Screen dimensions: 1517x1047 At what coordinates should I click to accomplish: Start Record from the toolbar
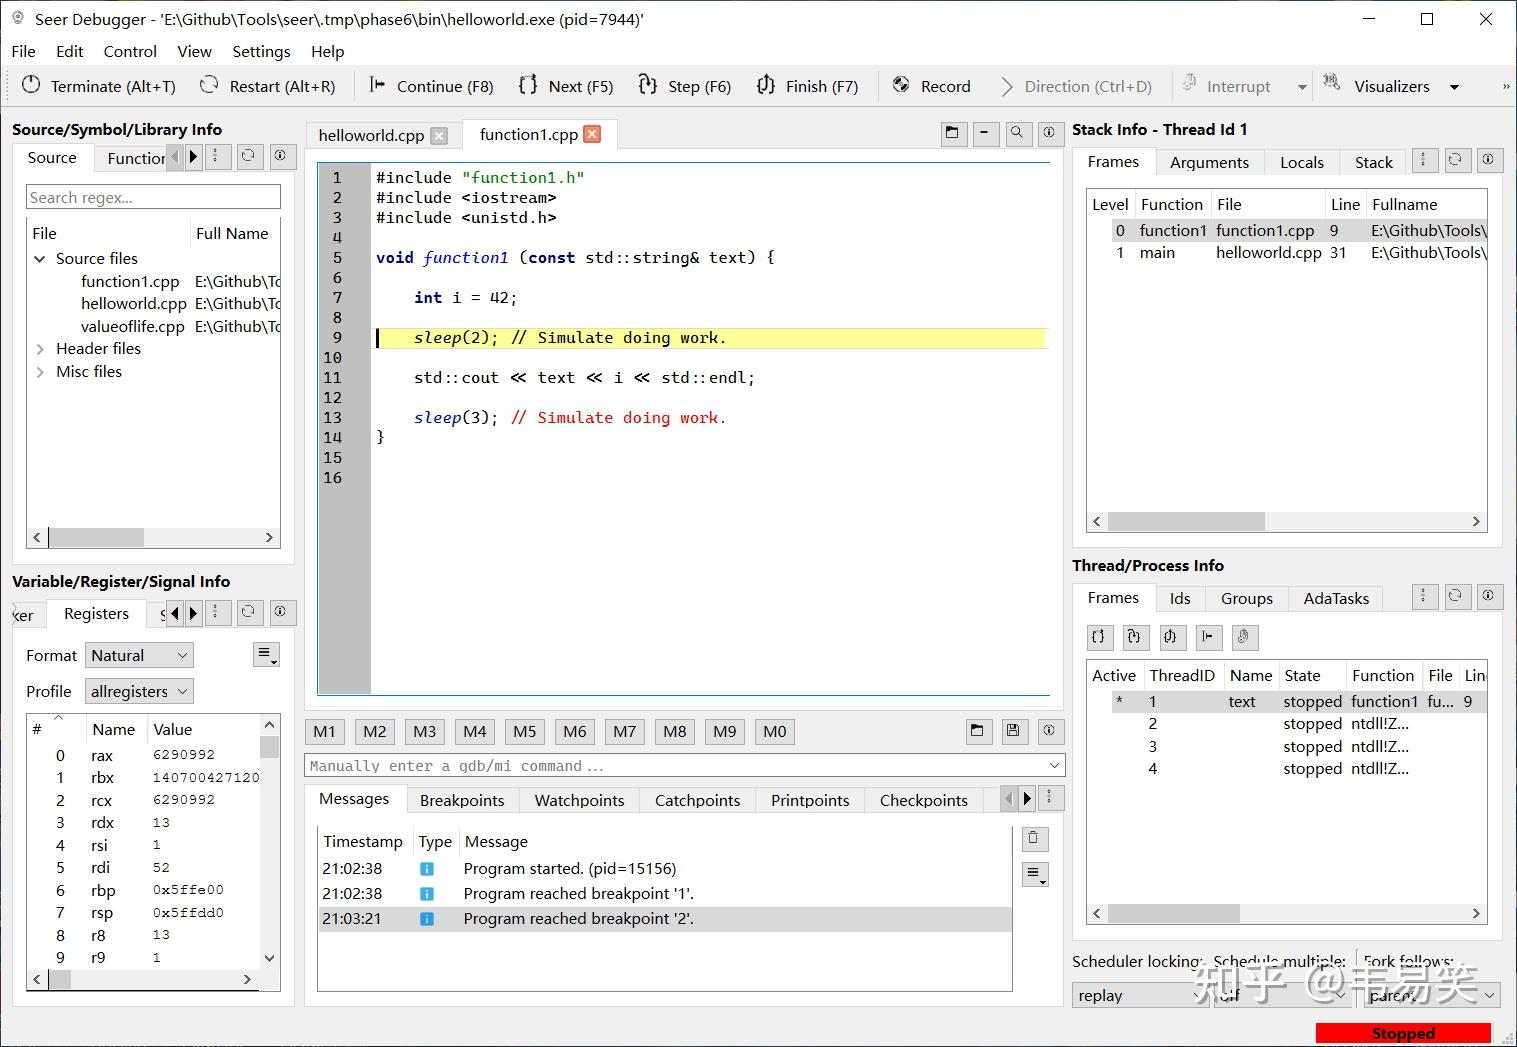(x=931, y=86)
